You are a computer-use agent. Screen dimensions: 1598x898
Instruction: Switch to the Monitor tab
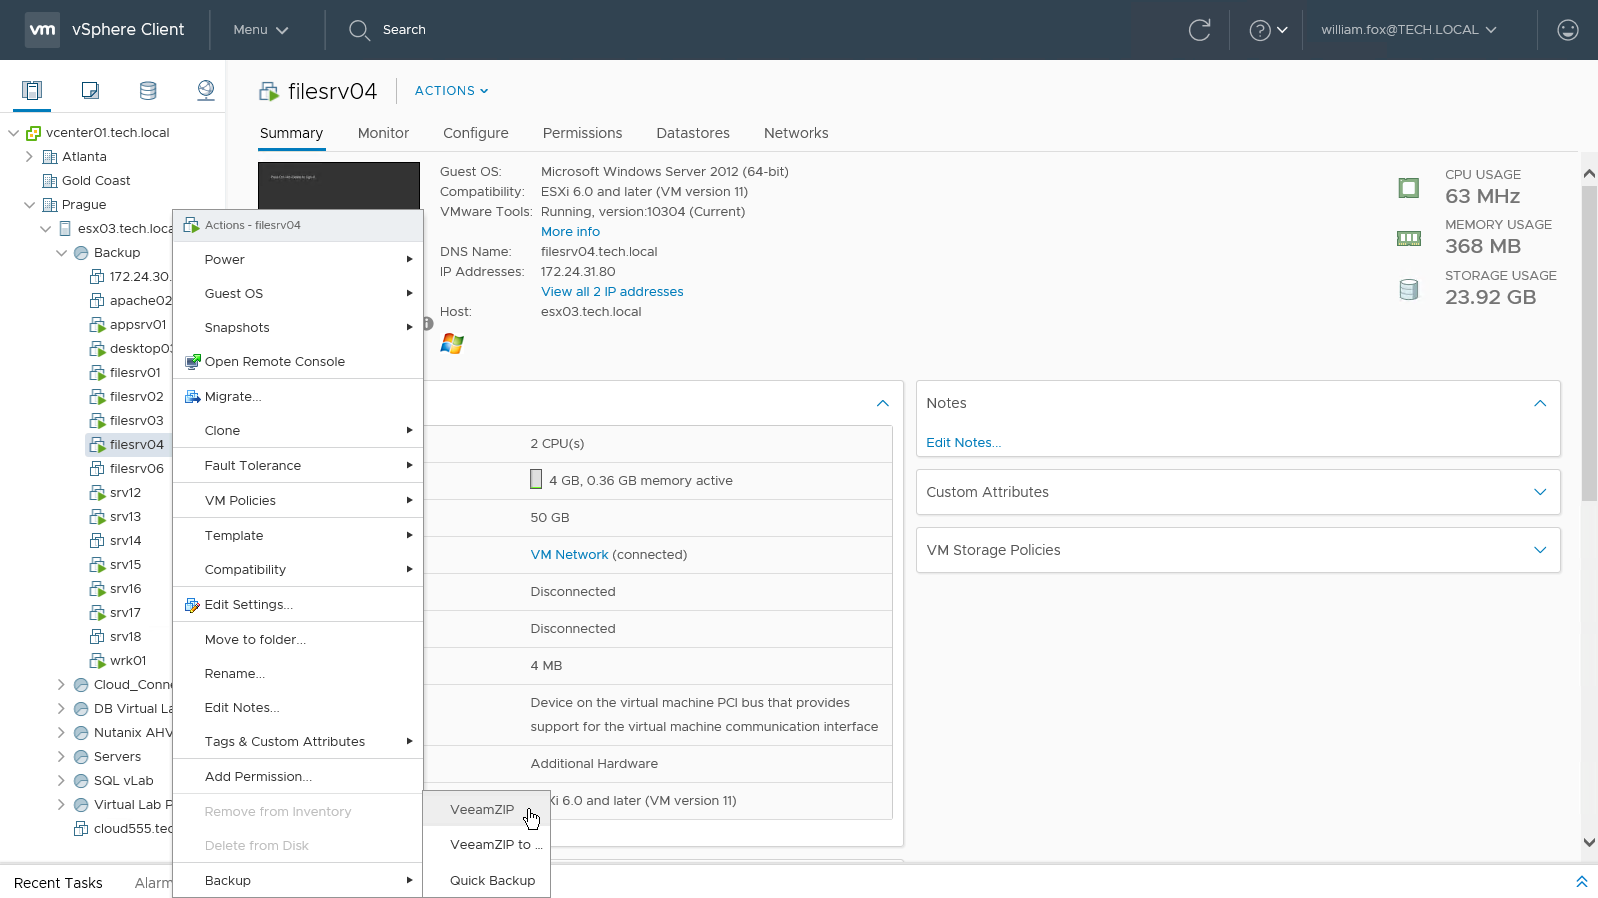(383, 133)
